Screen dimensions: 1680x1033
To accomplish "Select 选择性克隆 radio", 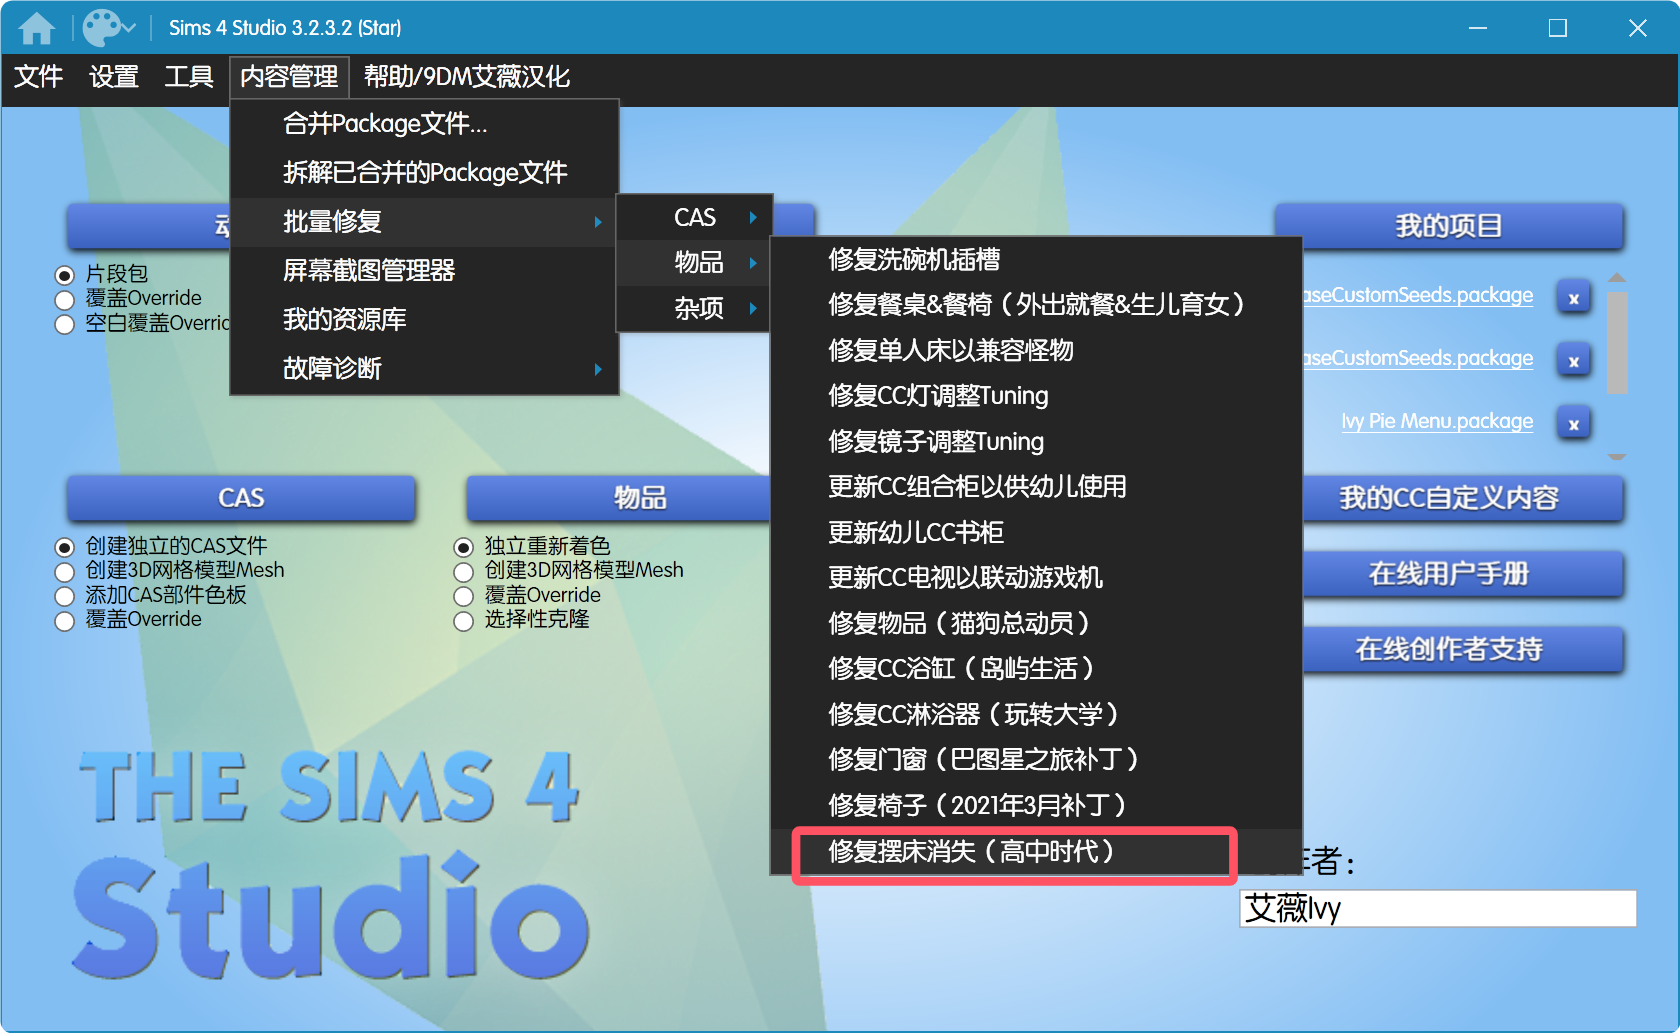I will tap(463, 621).
